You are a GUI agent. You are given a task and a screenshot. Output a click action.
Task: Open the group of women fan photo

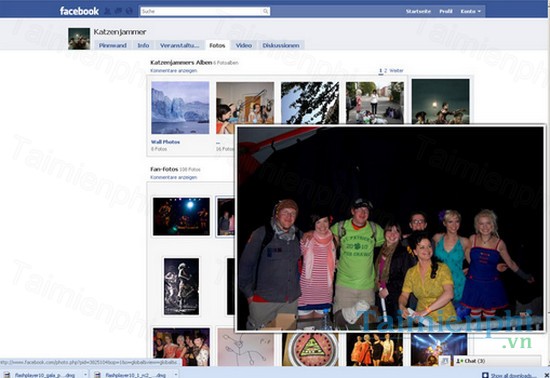(181, 347)
